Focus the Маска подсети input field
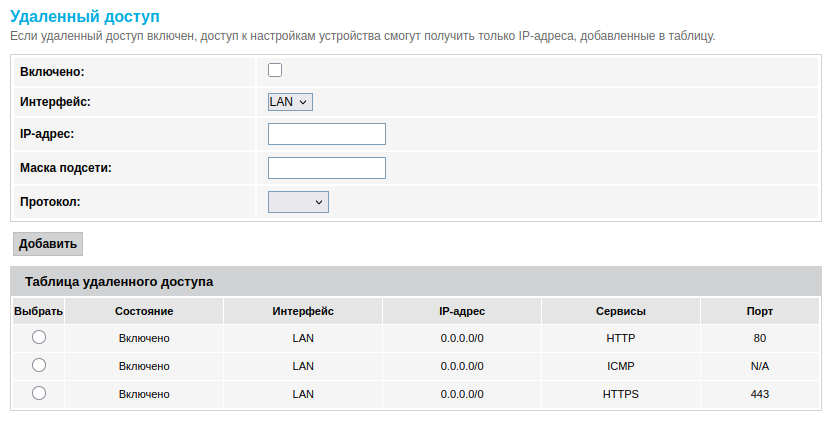The width and height of the screenshot is (836, 432). (x=327, y=167)
